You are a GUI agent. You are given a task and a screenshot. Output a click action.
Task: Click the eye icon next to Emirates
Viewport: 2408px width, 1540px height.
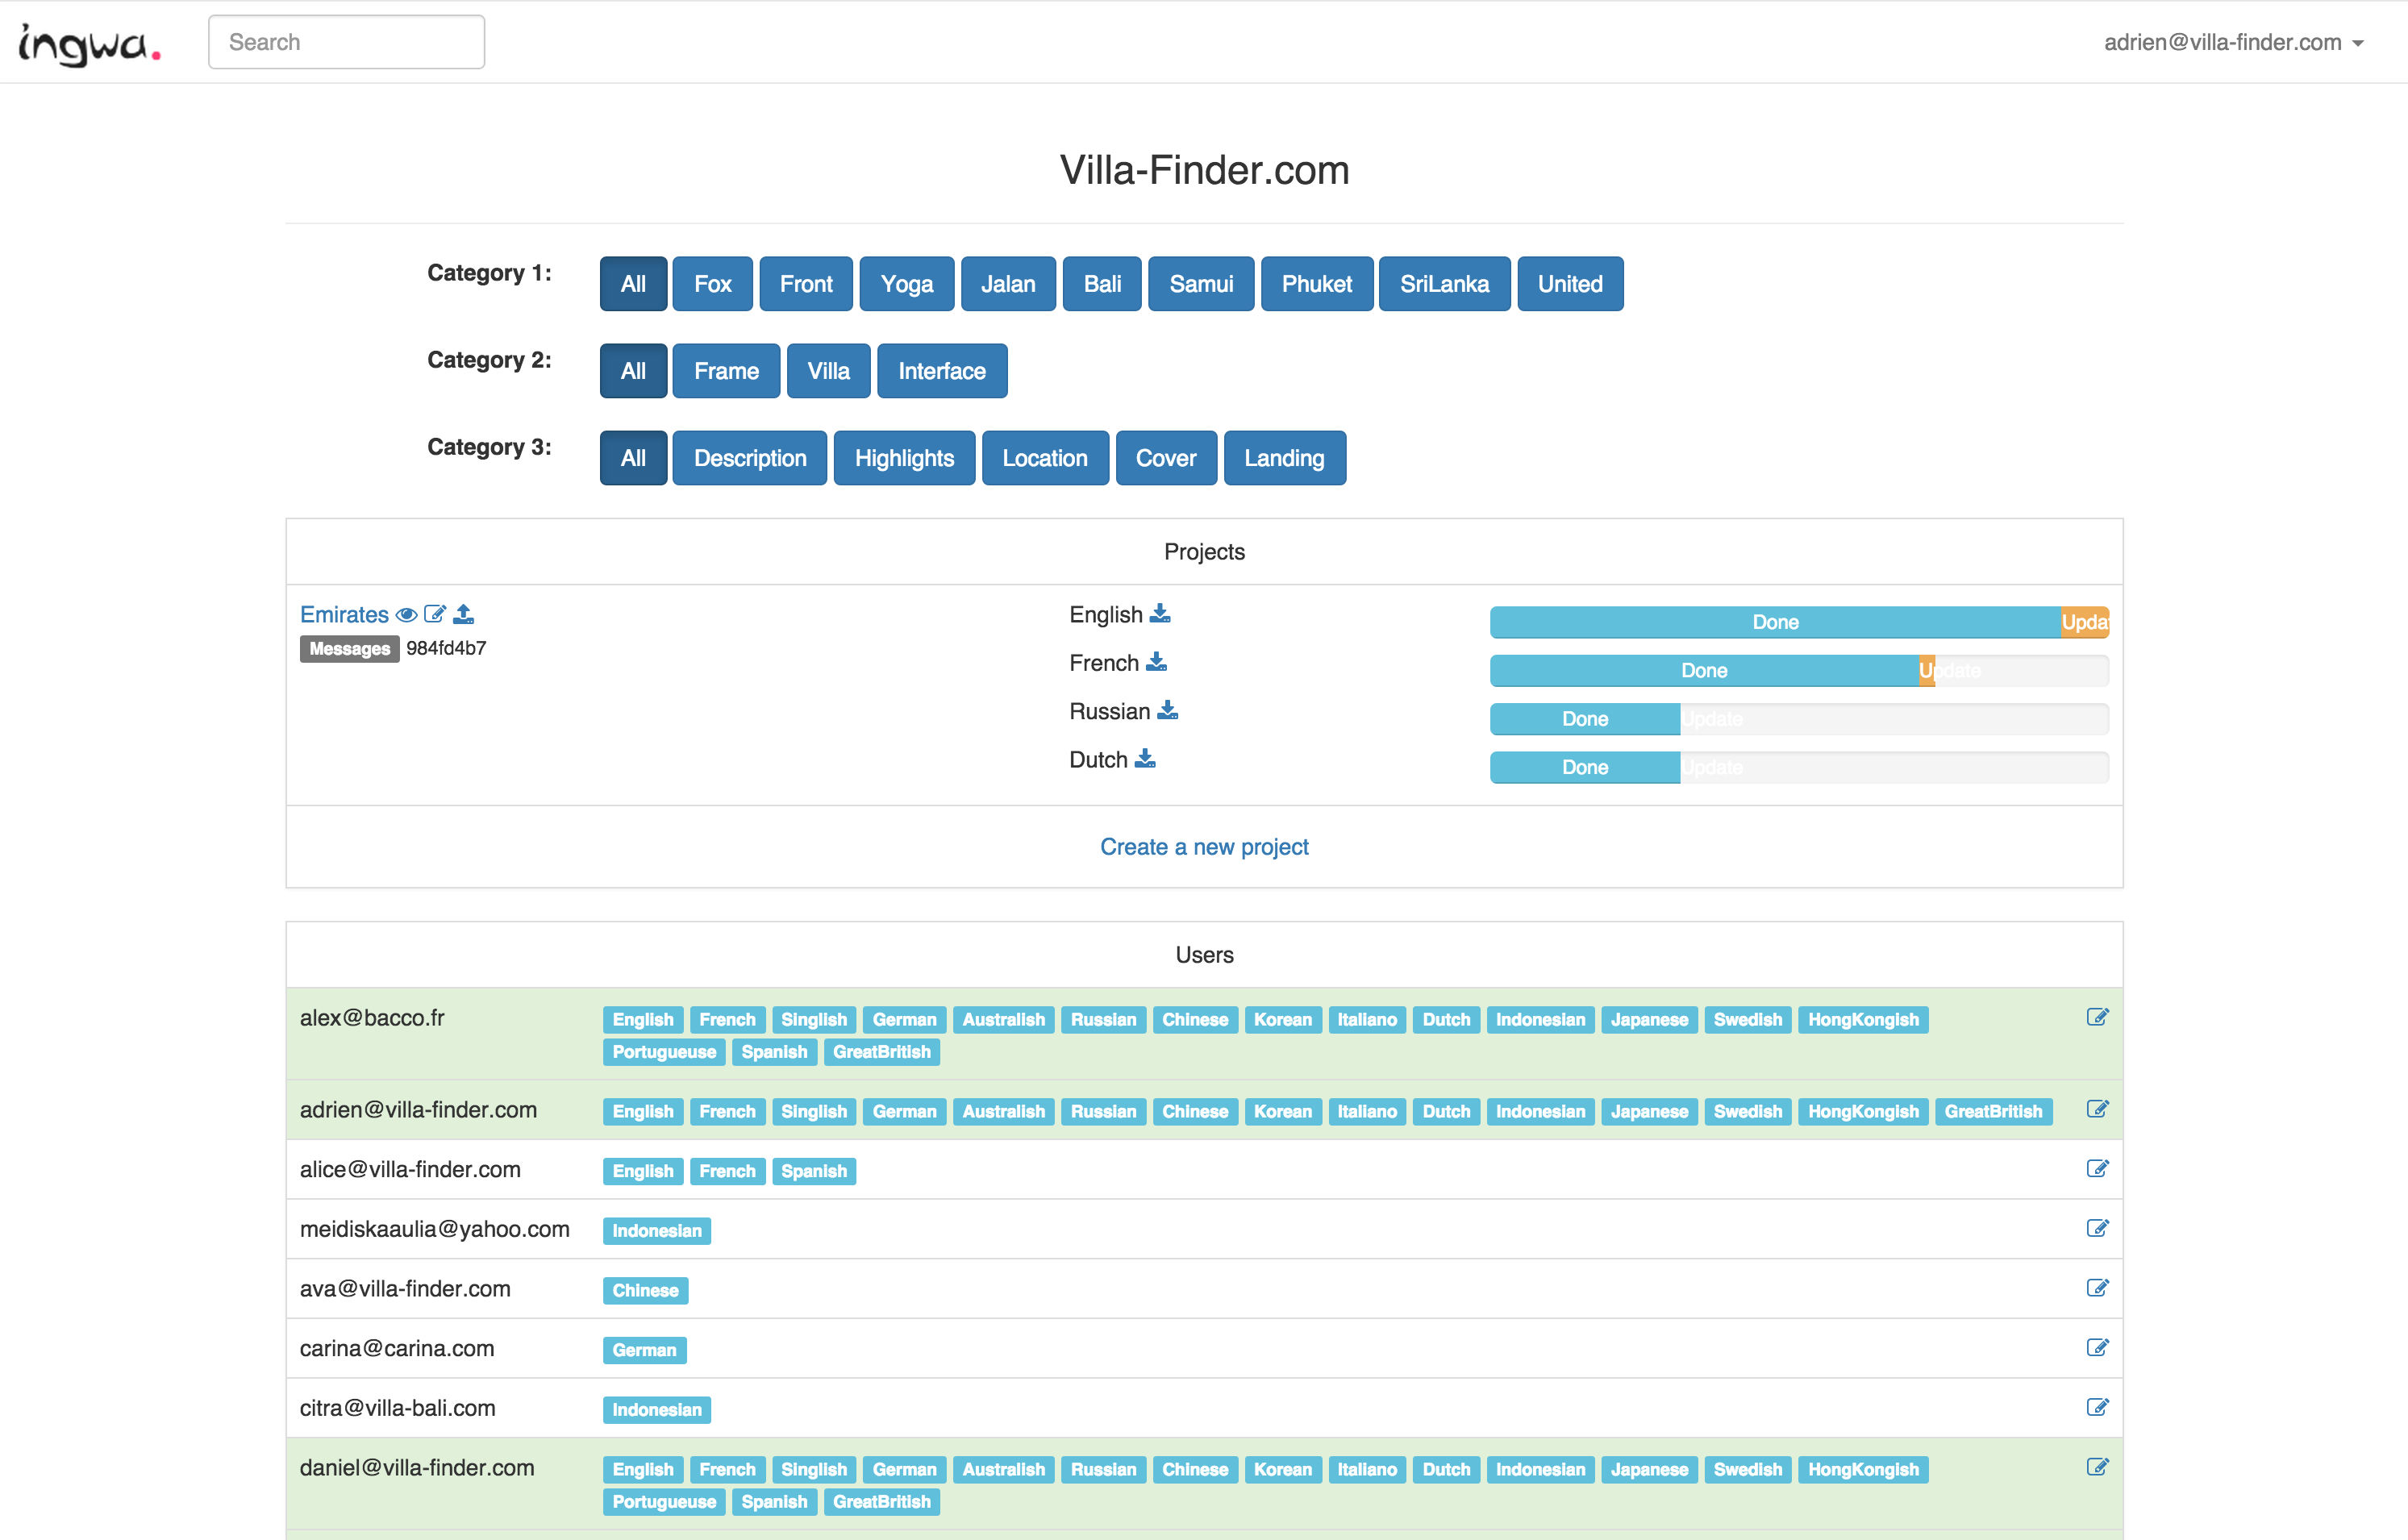point(406,615)
